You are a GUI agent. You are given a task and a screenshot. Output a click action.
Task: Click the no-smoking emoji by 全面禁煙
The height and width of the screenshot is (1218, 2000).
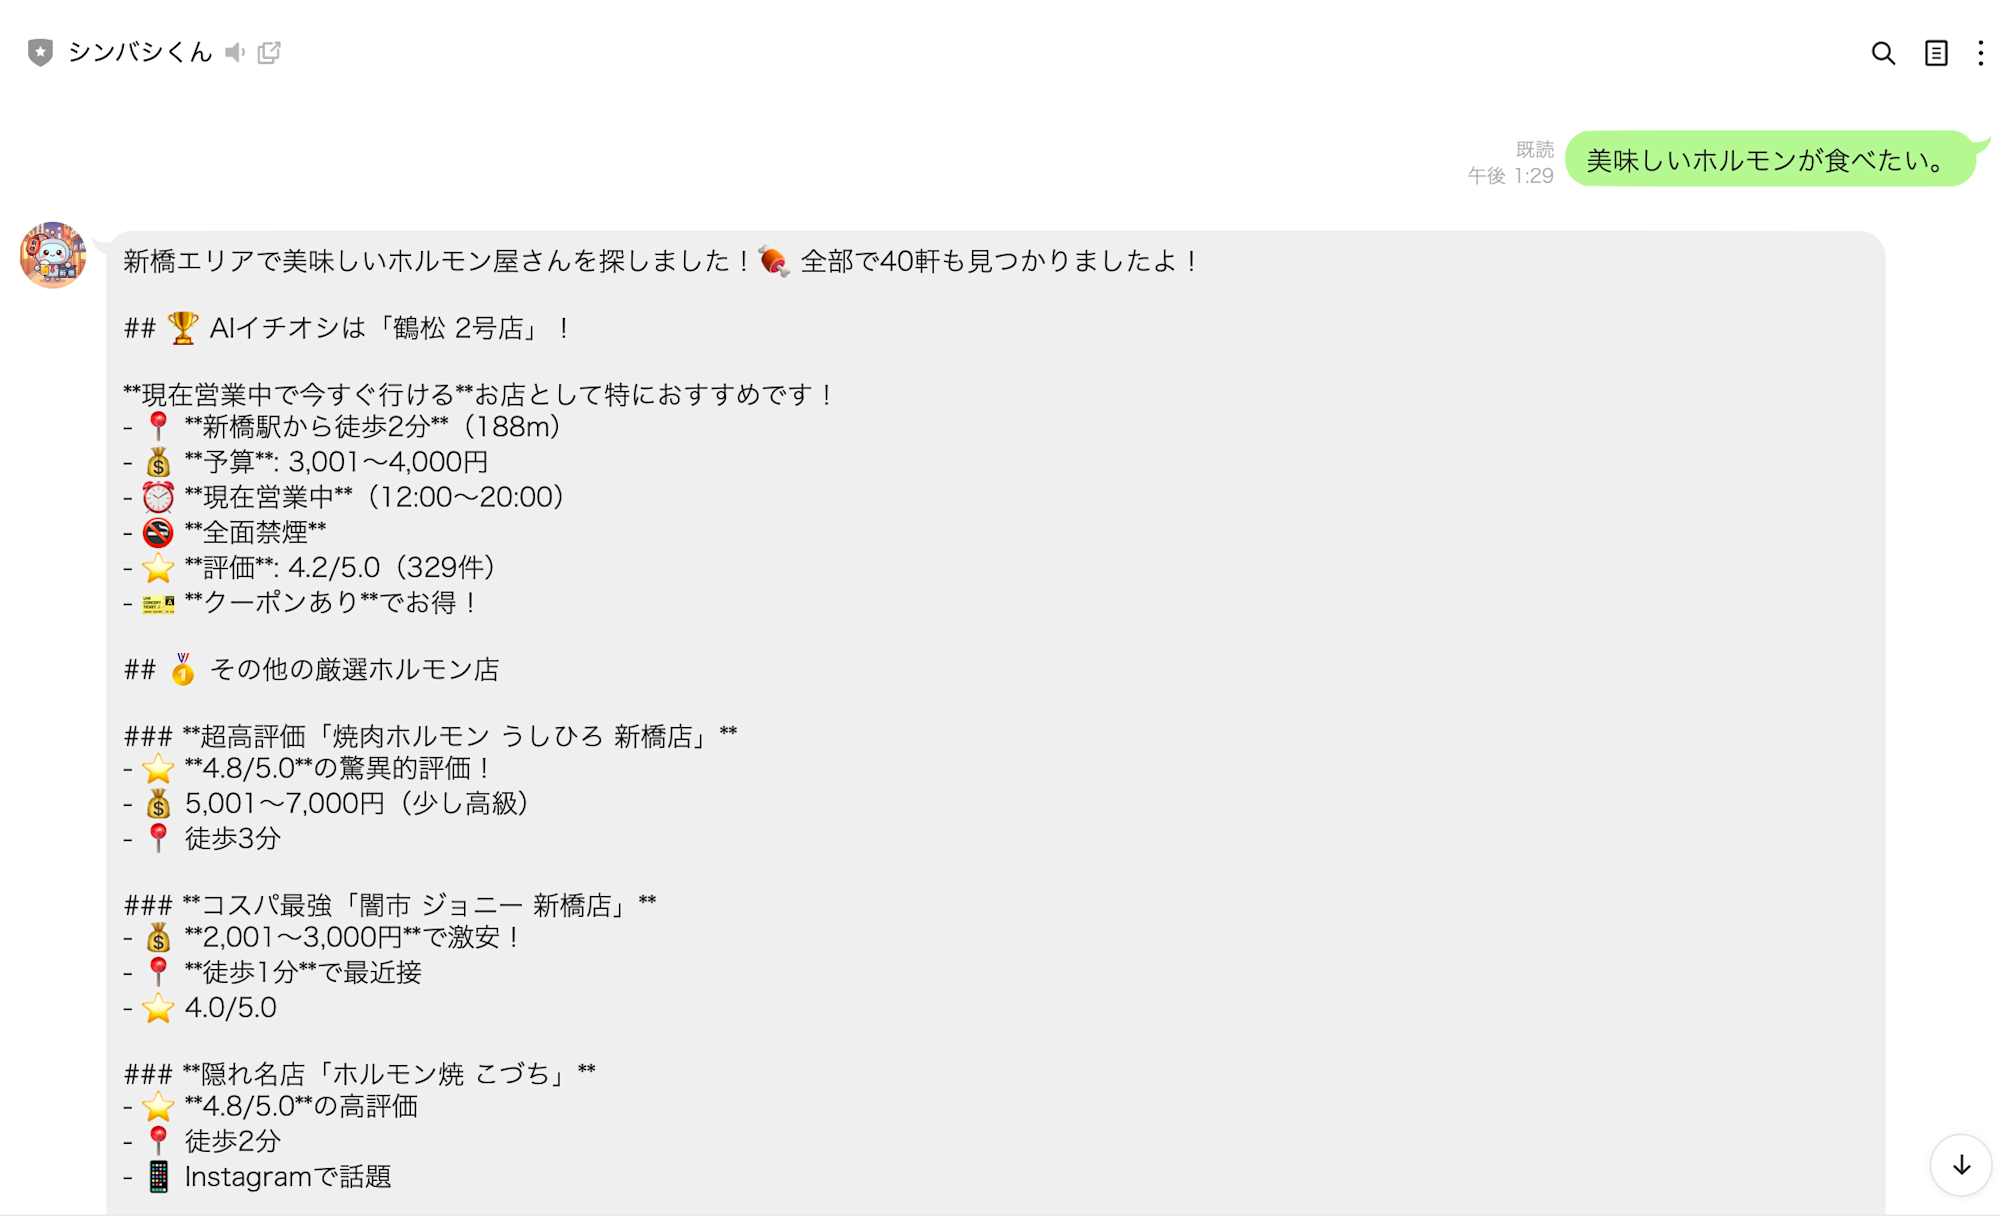tap(158, 532)
